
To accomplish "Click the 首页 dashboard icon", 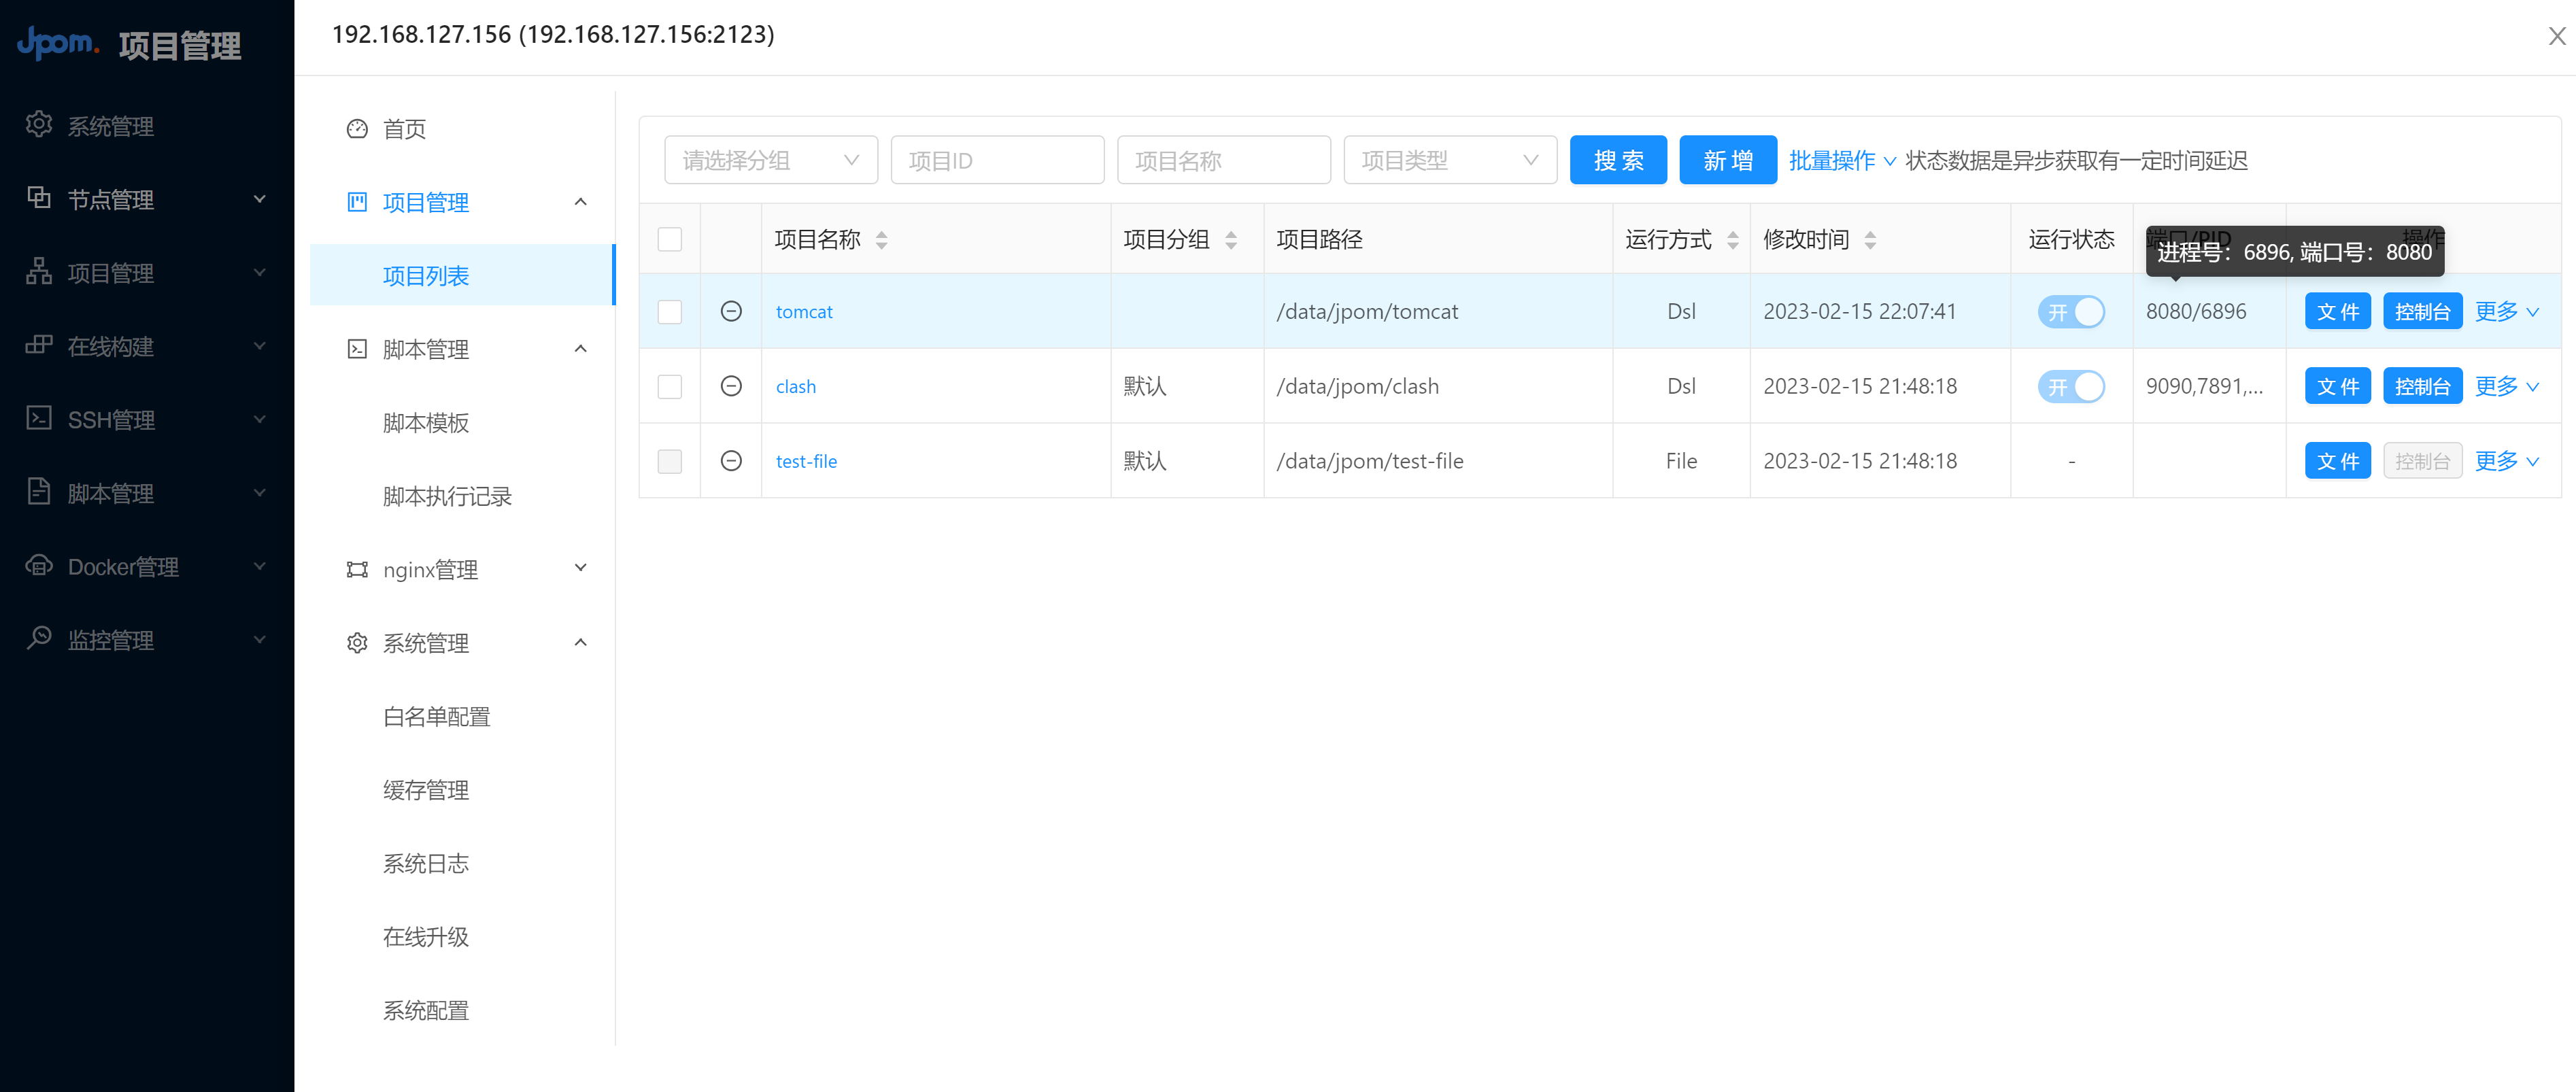I will pos(357,129).
